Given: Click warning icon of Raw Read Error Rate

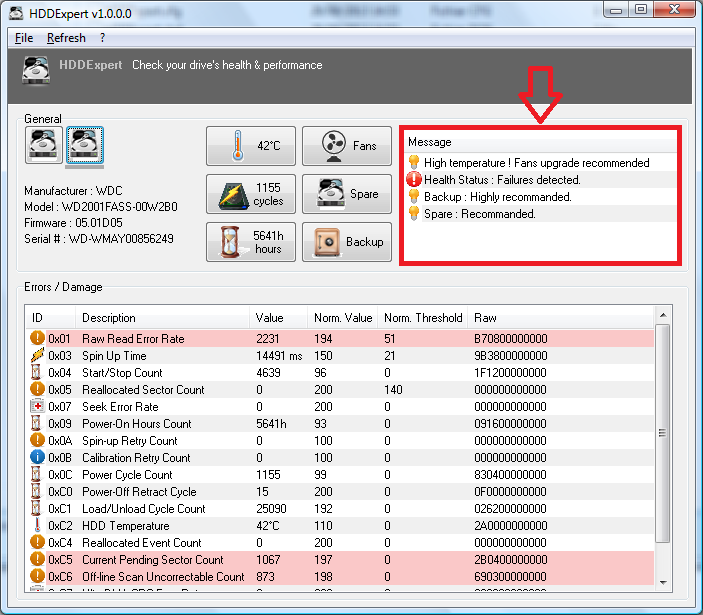Looking at the screenshot, I should pyautogui.click(x=37, y=338).
